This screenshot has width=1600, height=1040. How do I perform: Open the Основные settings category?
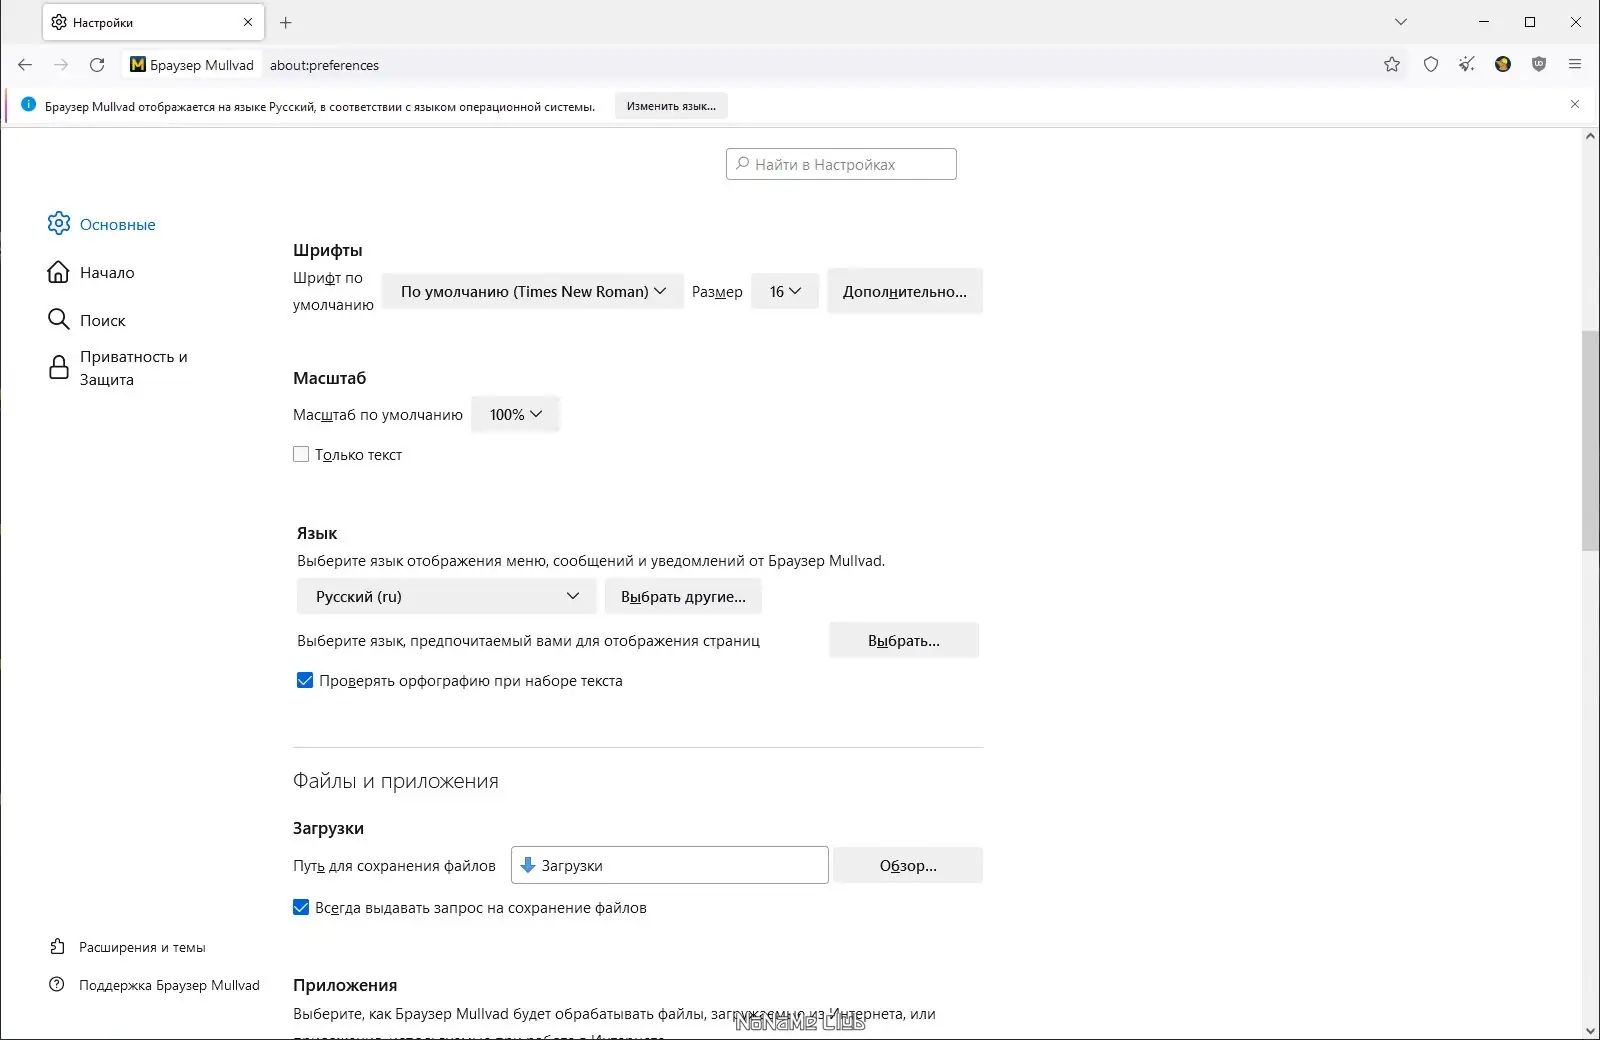[x=102, y=224]
